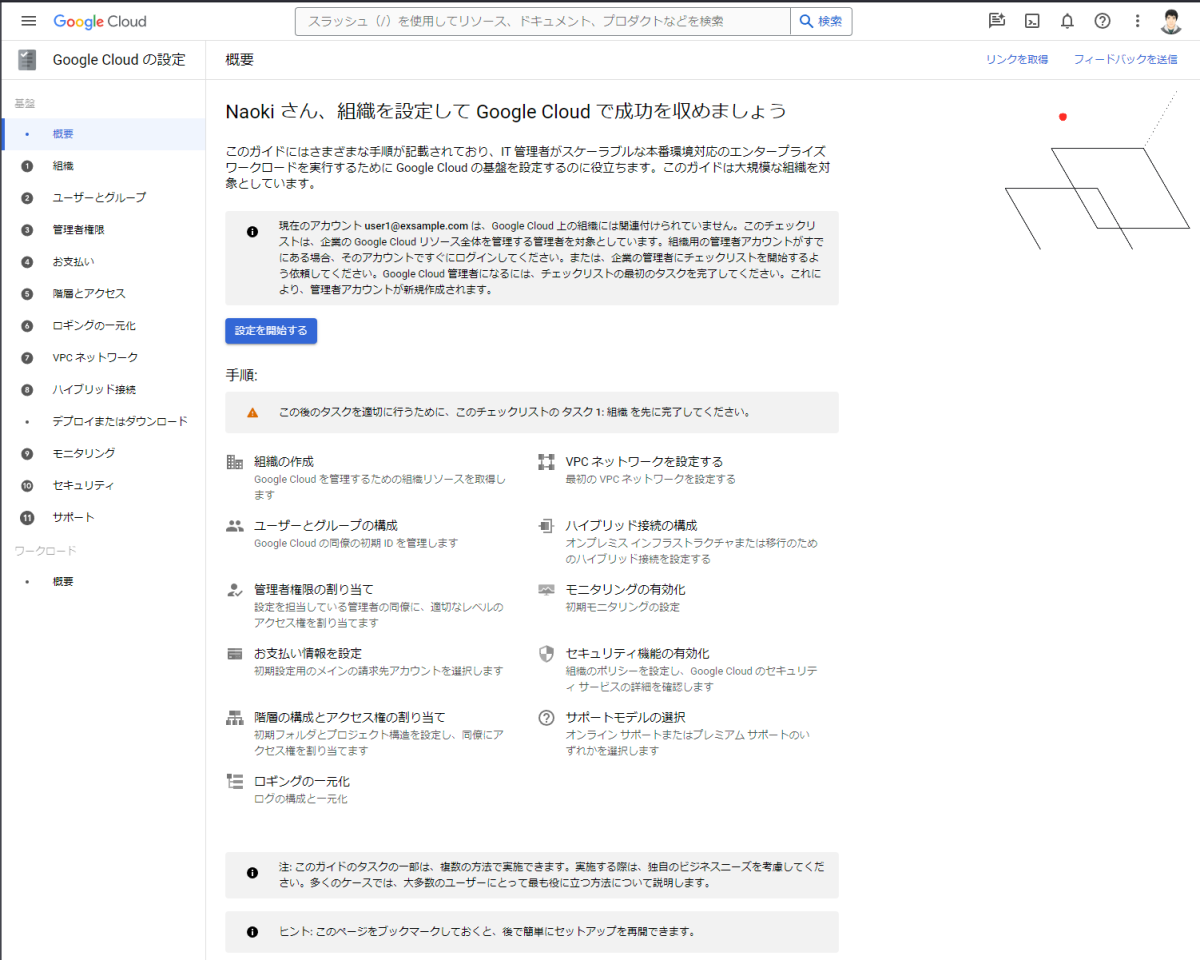This screenshot has width=1200, height=960.
Task: Click the 組織の作成 building icon
Action: click(235, 462)
